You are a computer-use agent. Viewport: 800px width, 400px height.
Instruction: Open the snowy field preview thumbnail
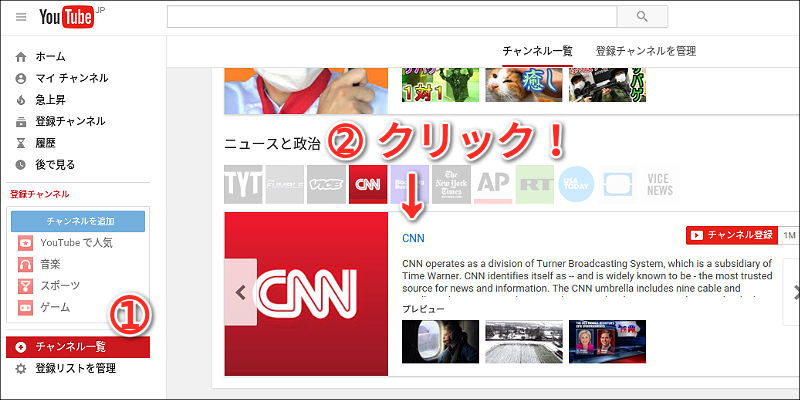coord(524,341)
